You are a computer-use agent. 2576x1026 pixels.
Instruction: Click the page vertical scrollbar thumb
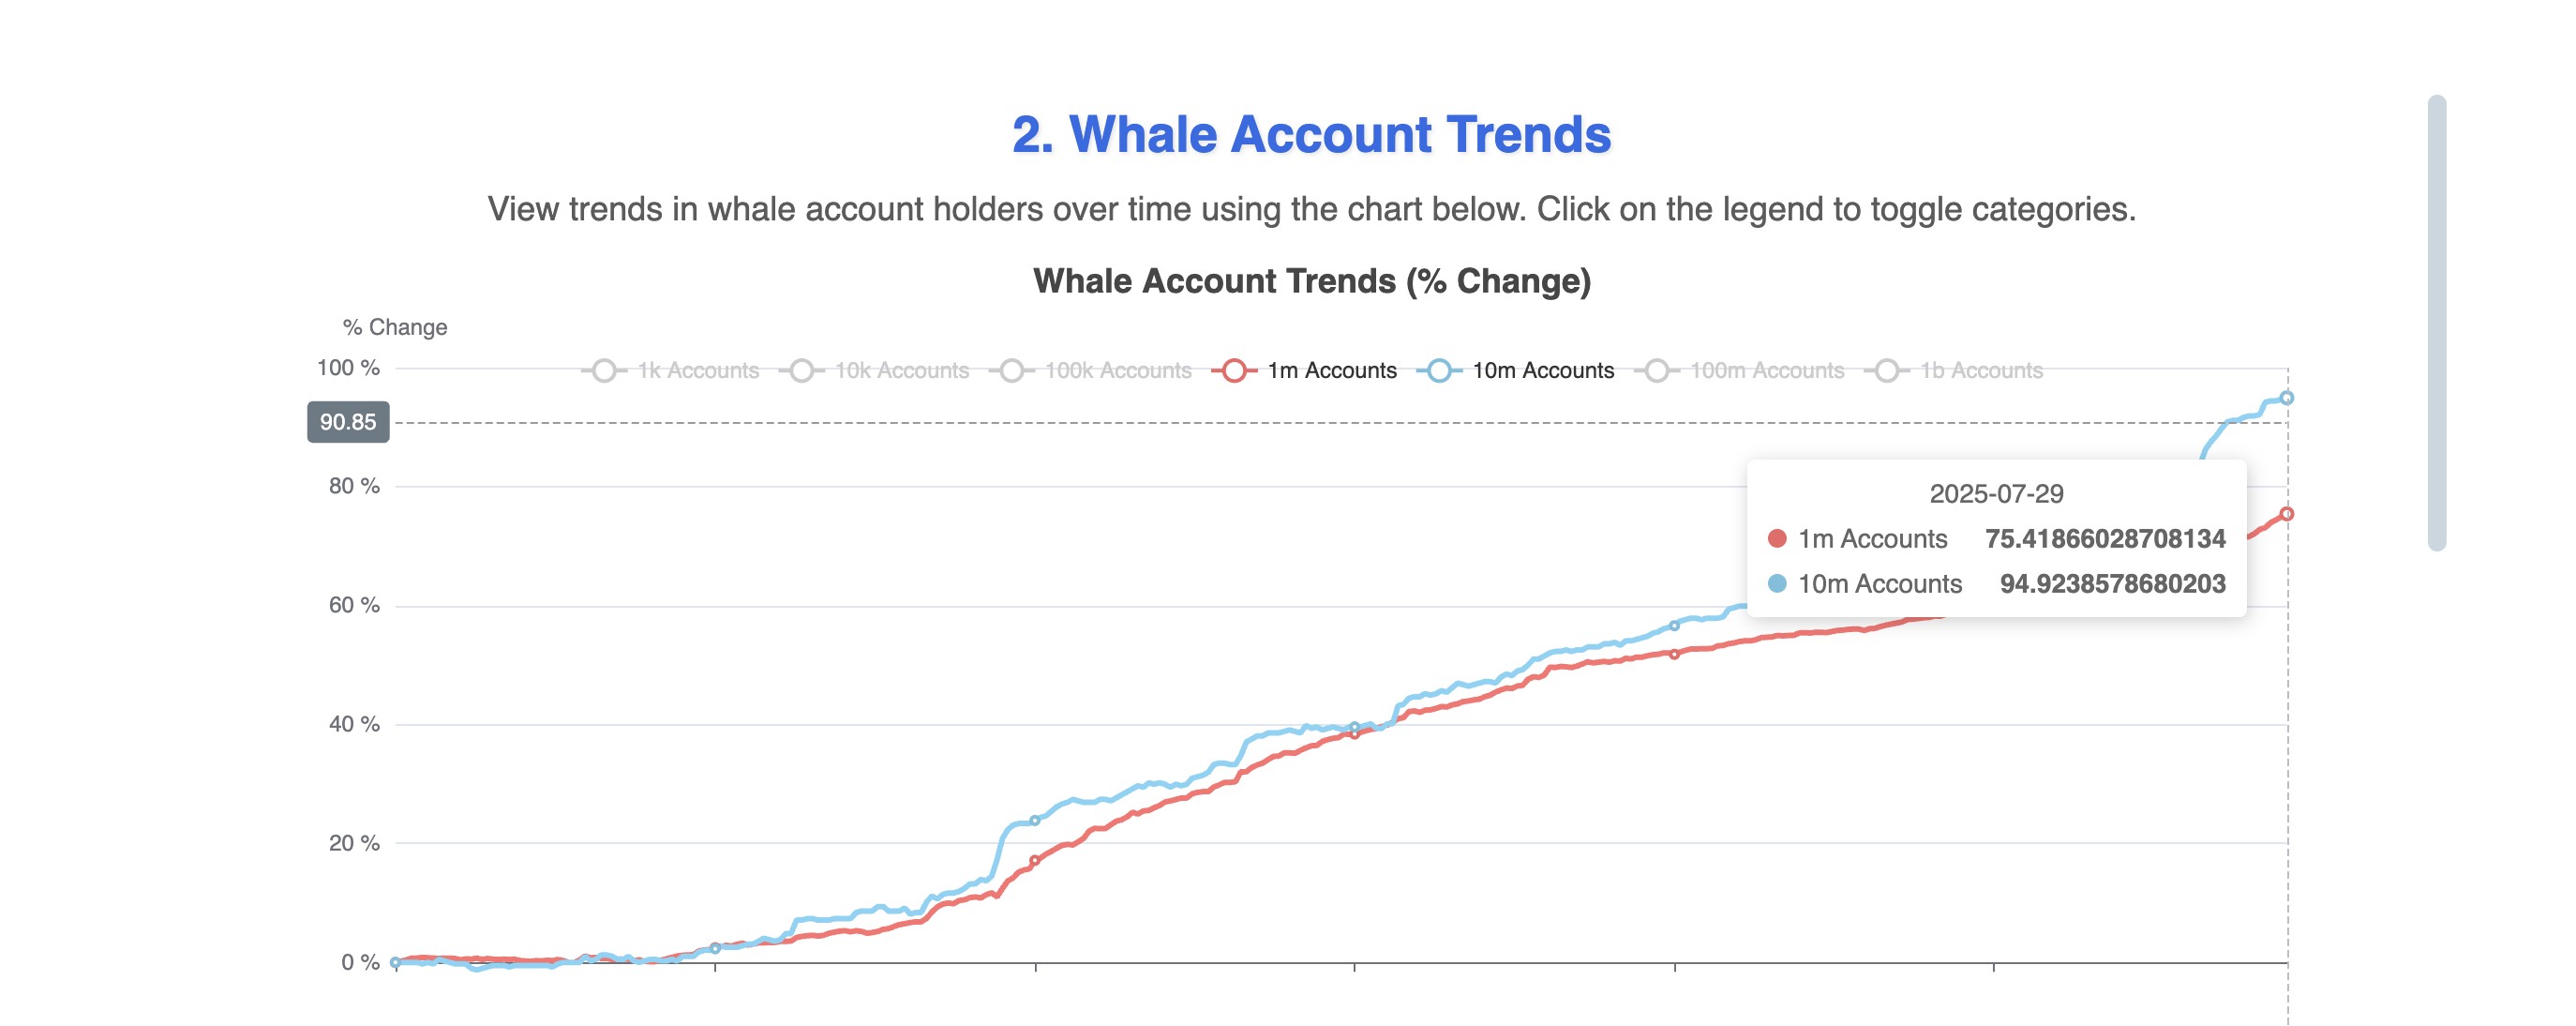[x=2437, y=323]
